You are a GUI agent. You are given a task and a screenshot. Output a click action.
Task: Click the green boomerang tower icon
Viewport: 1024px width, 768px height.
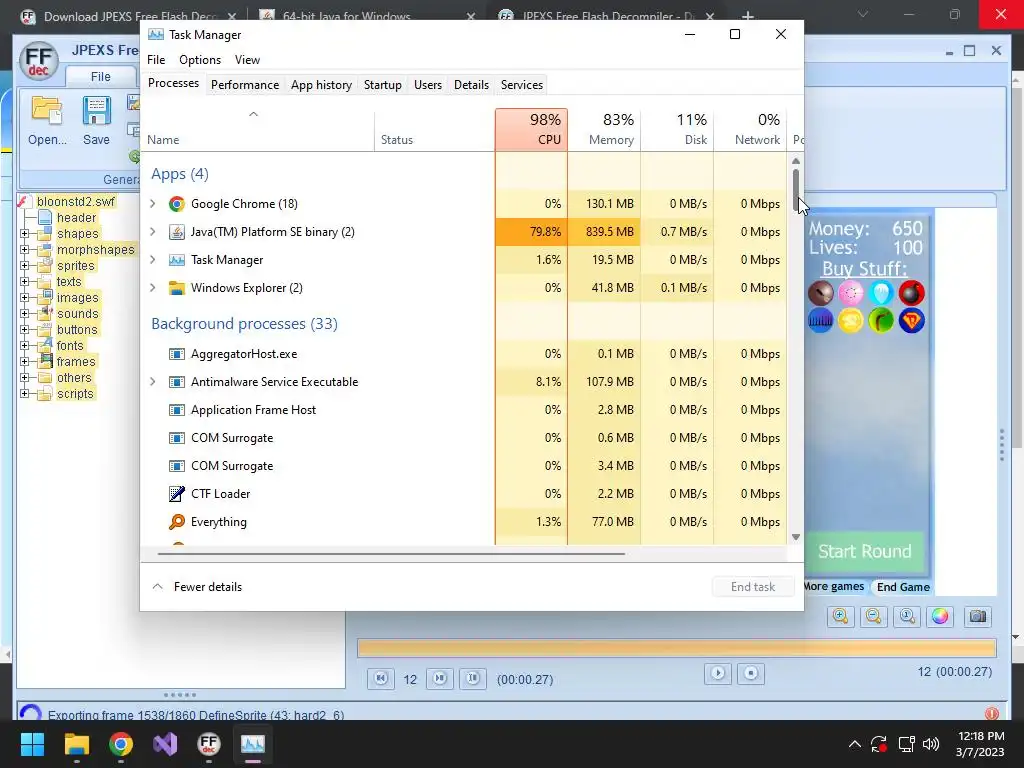881,321
